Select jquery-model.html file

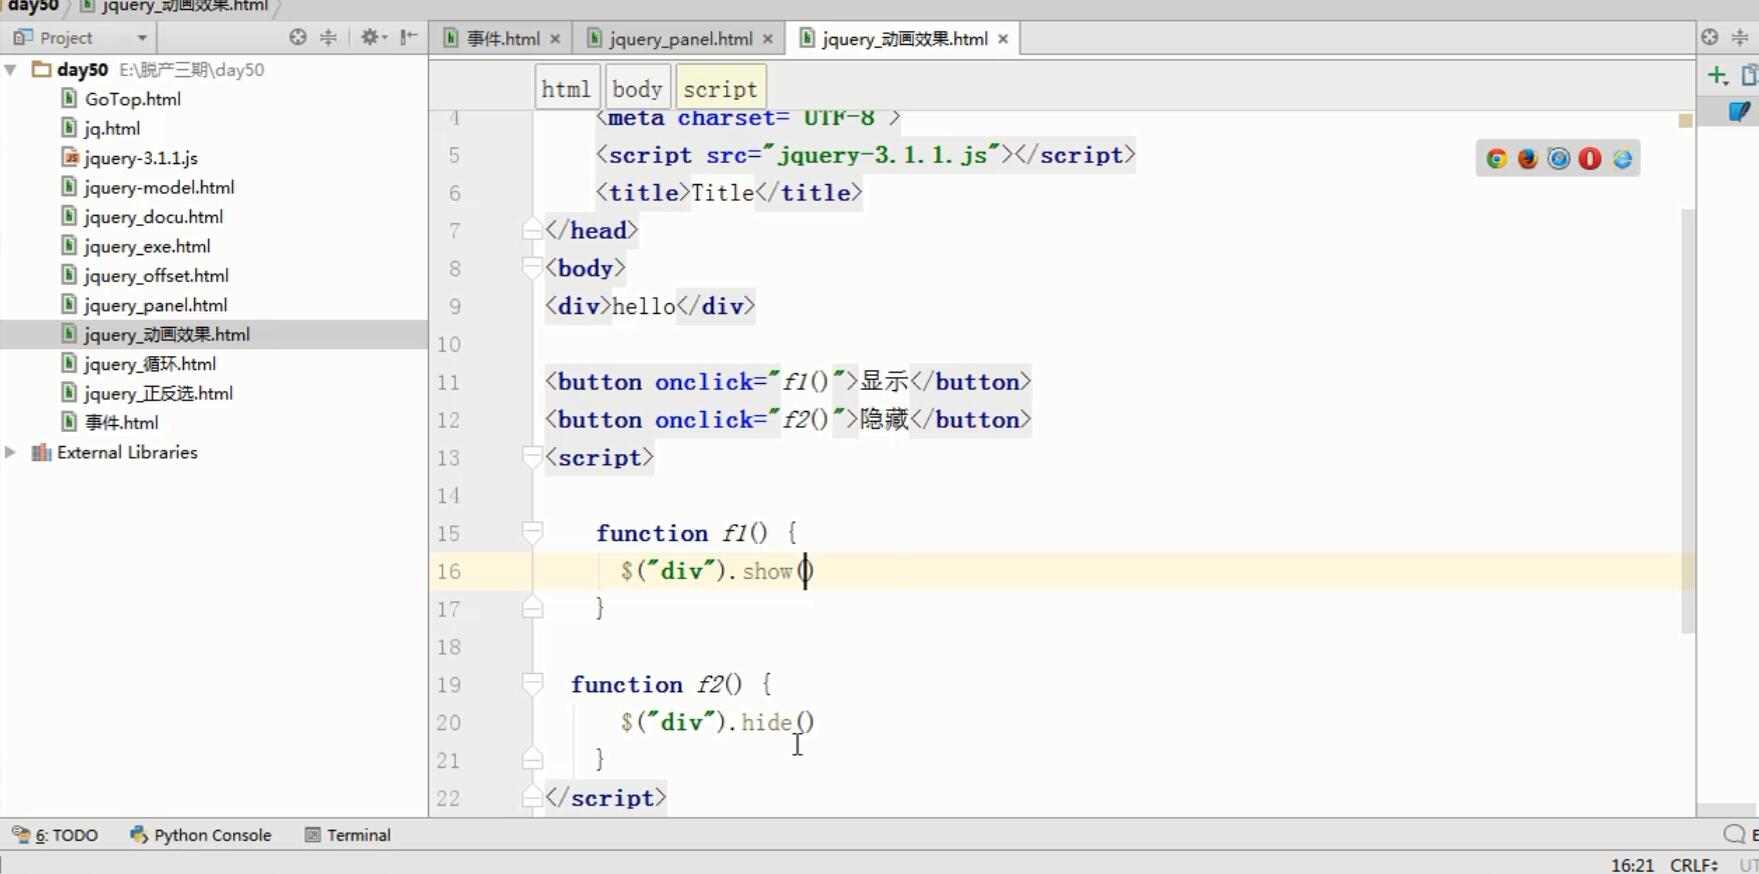point(159,187)
